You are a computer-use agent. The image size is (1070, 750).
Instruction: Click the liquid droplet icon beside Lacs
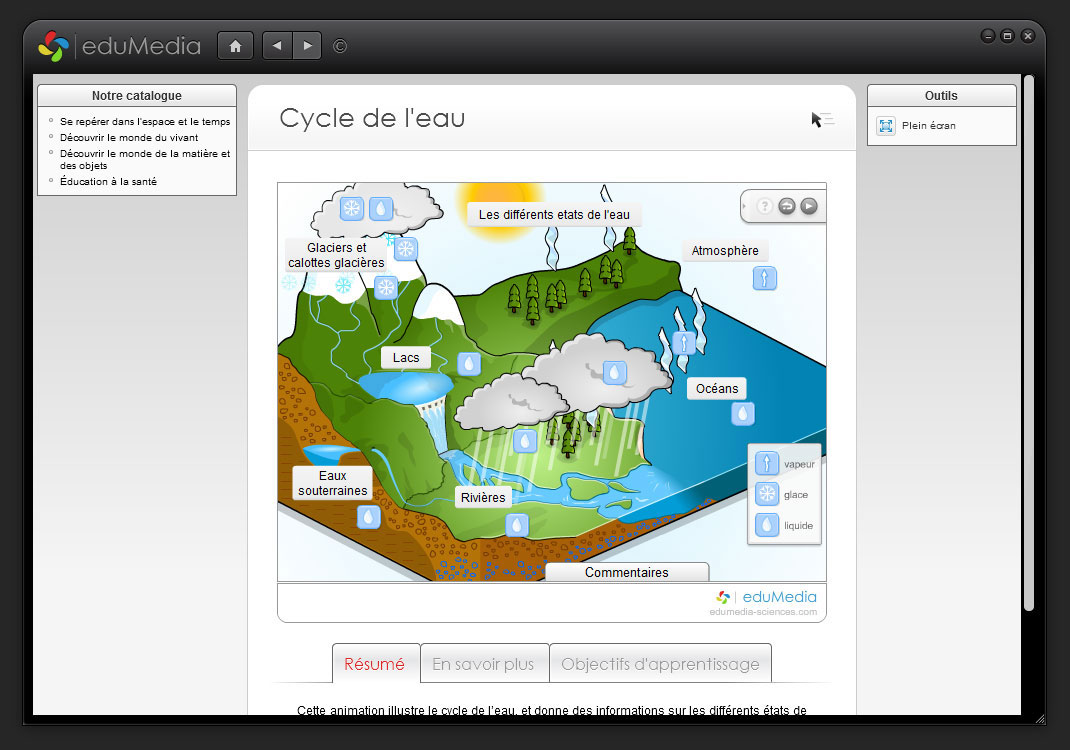pos(469,364)
